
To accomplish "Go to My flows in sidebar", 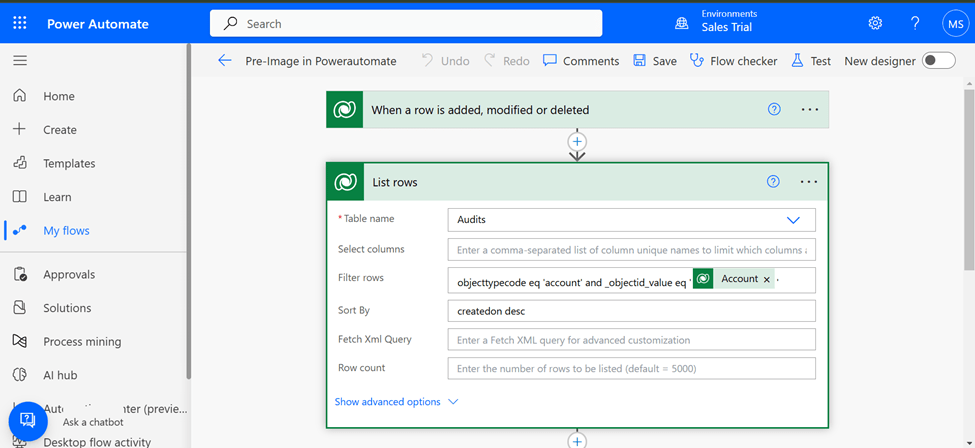I will tap(66, 231).
